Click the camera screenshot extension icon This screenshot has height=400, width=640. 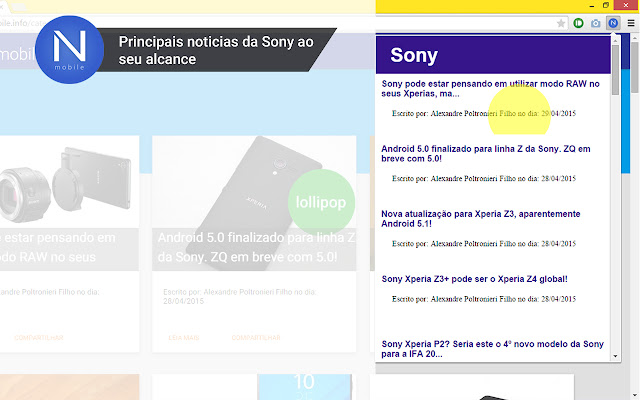[x=596, y=24]
